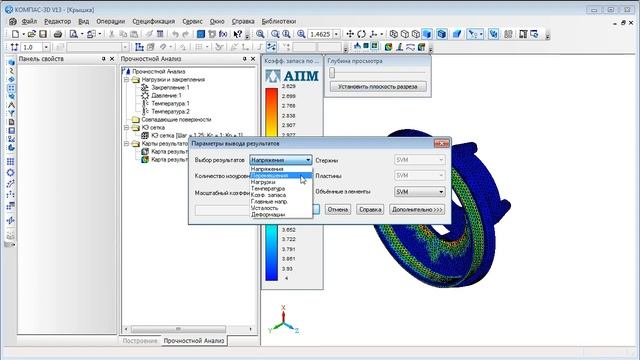Open the zoom scale 1.4625 dropdown
Viewport: 640px width, 360px height.
(x=336, y=34)
